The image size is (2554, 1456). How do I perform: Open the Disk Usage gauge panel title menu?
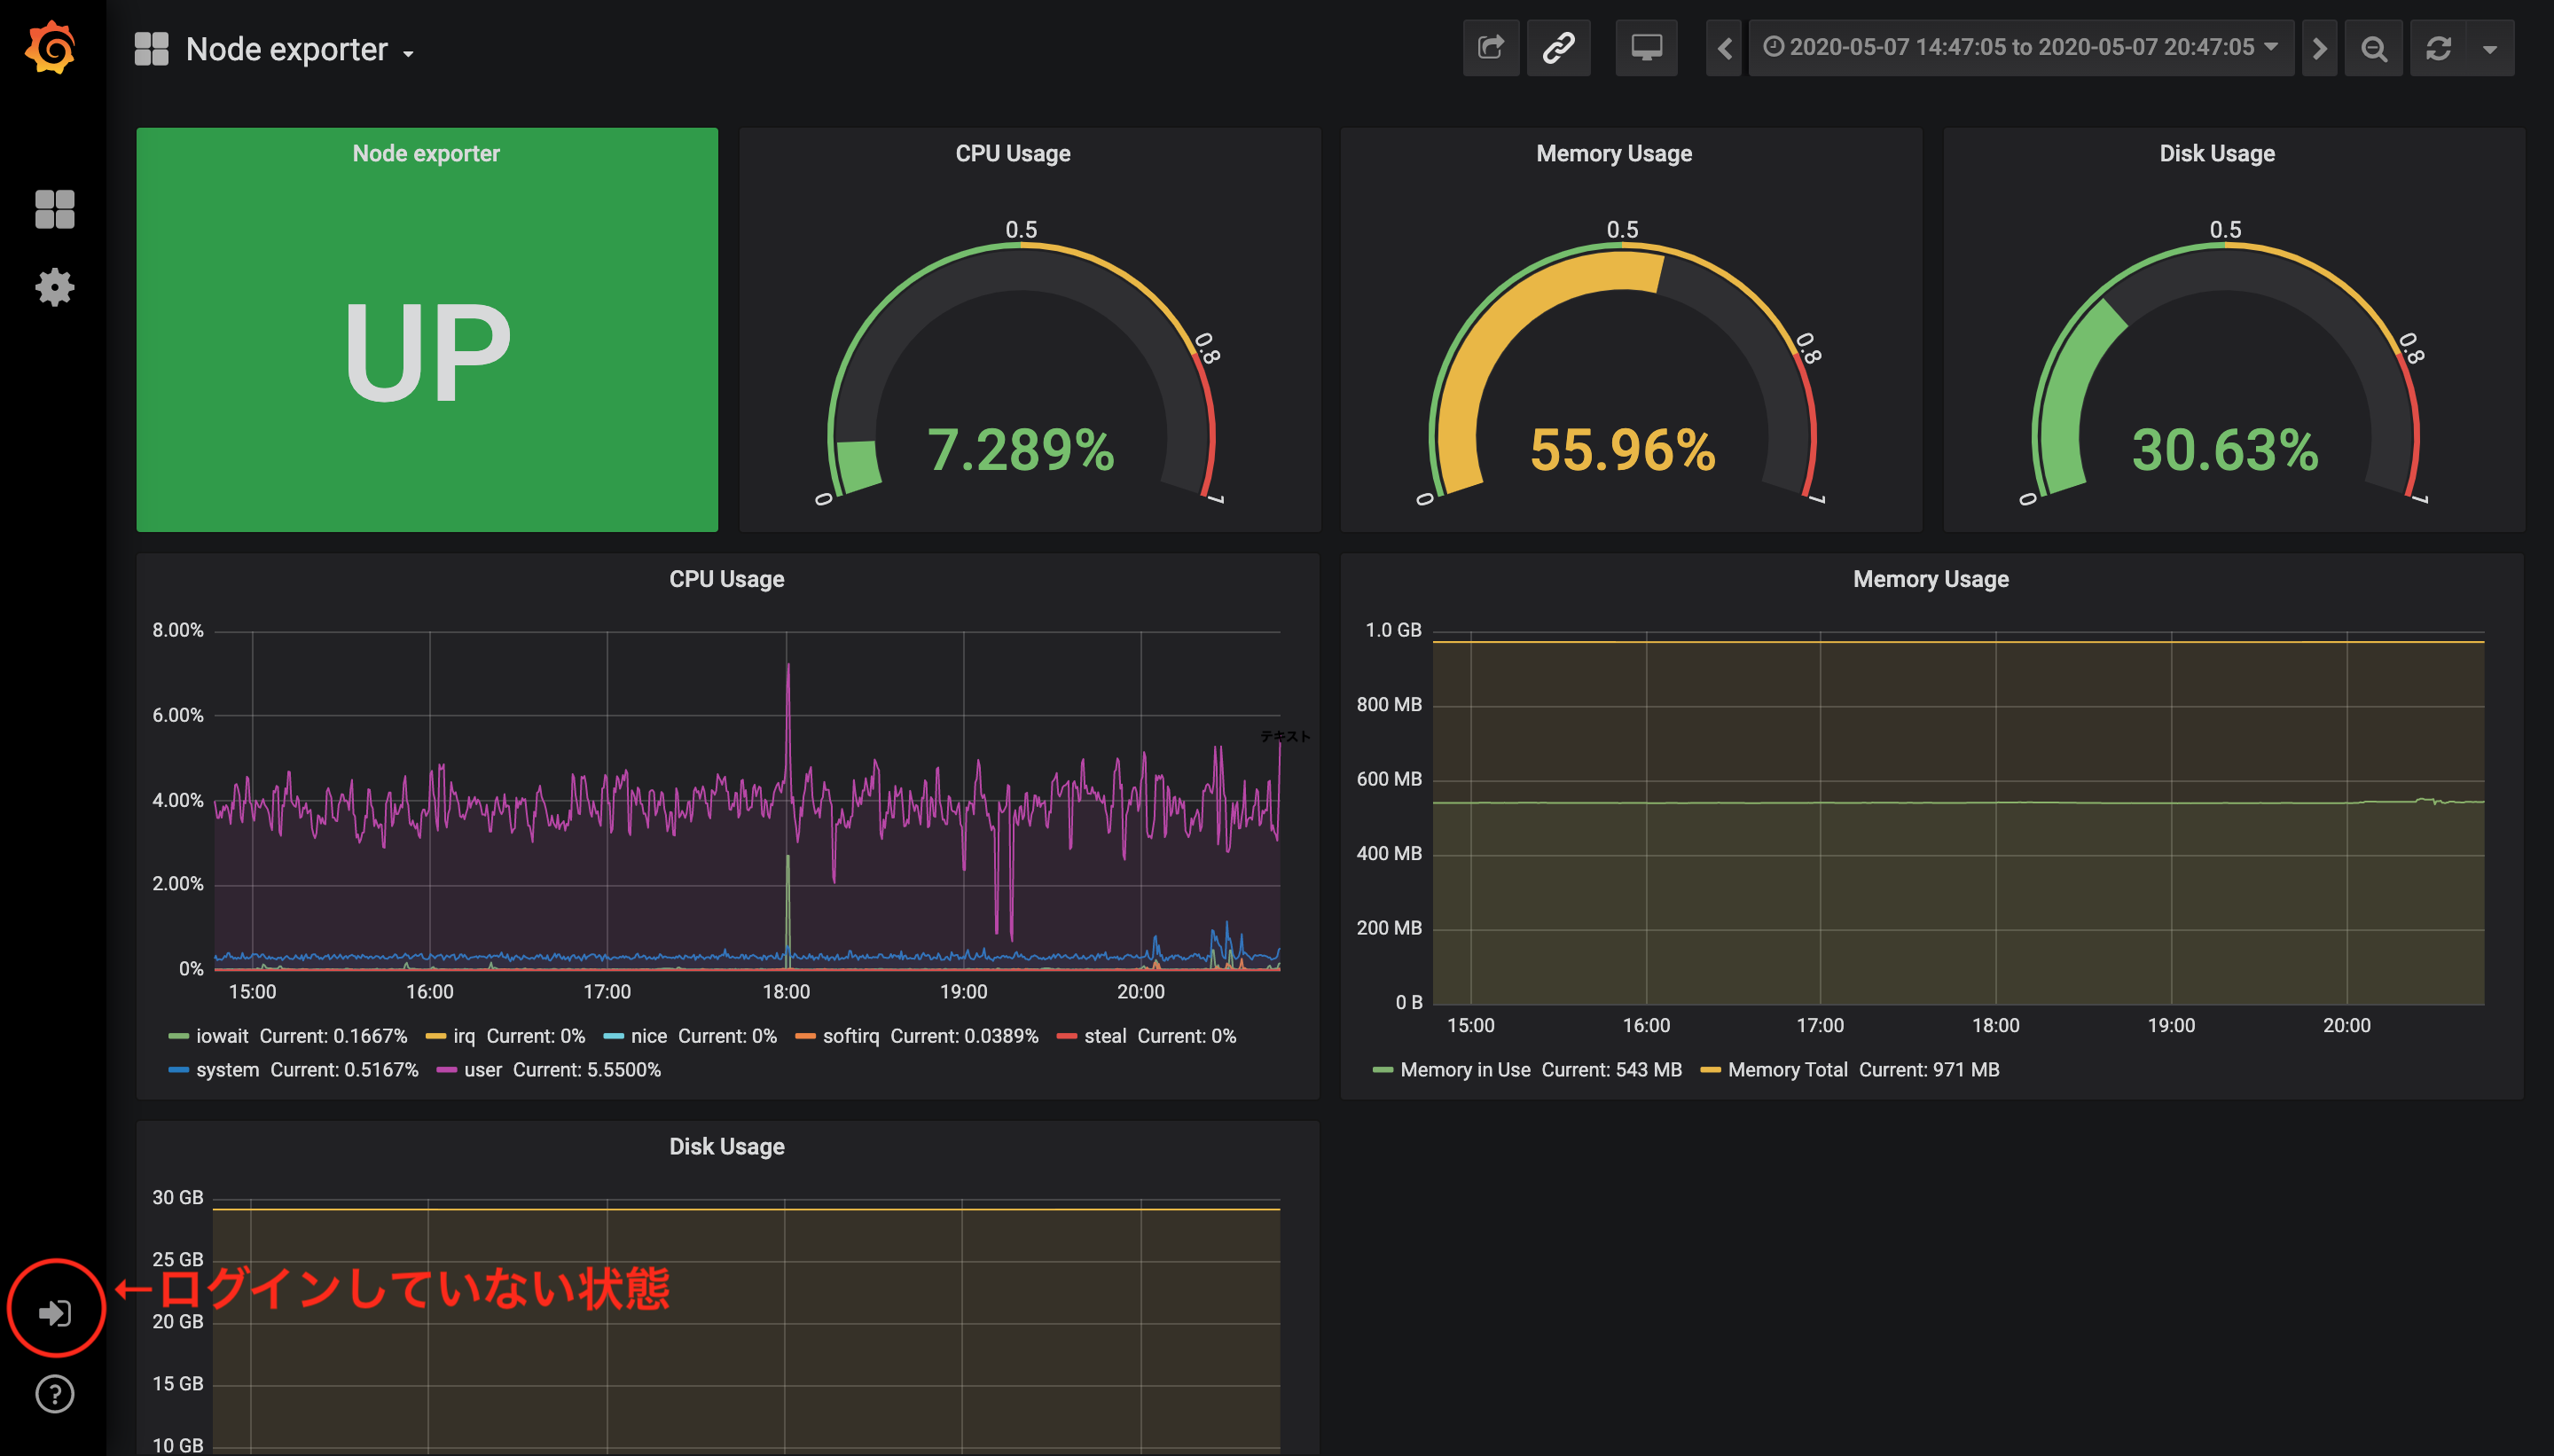point(2217,153)
